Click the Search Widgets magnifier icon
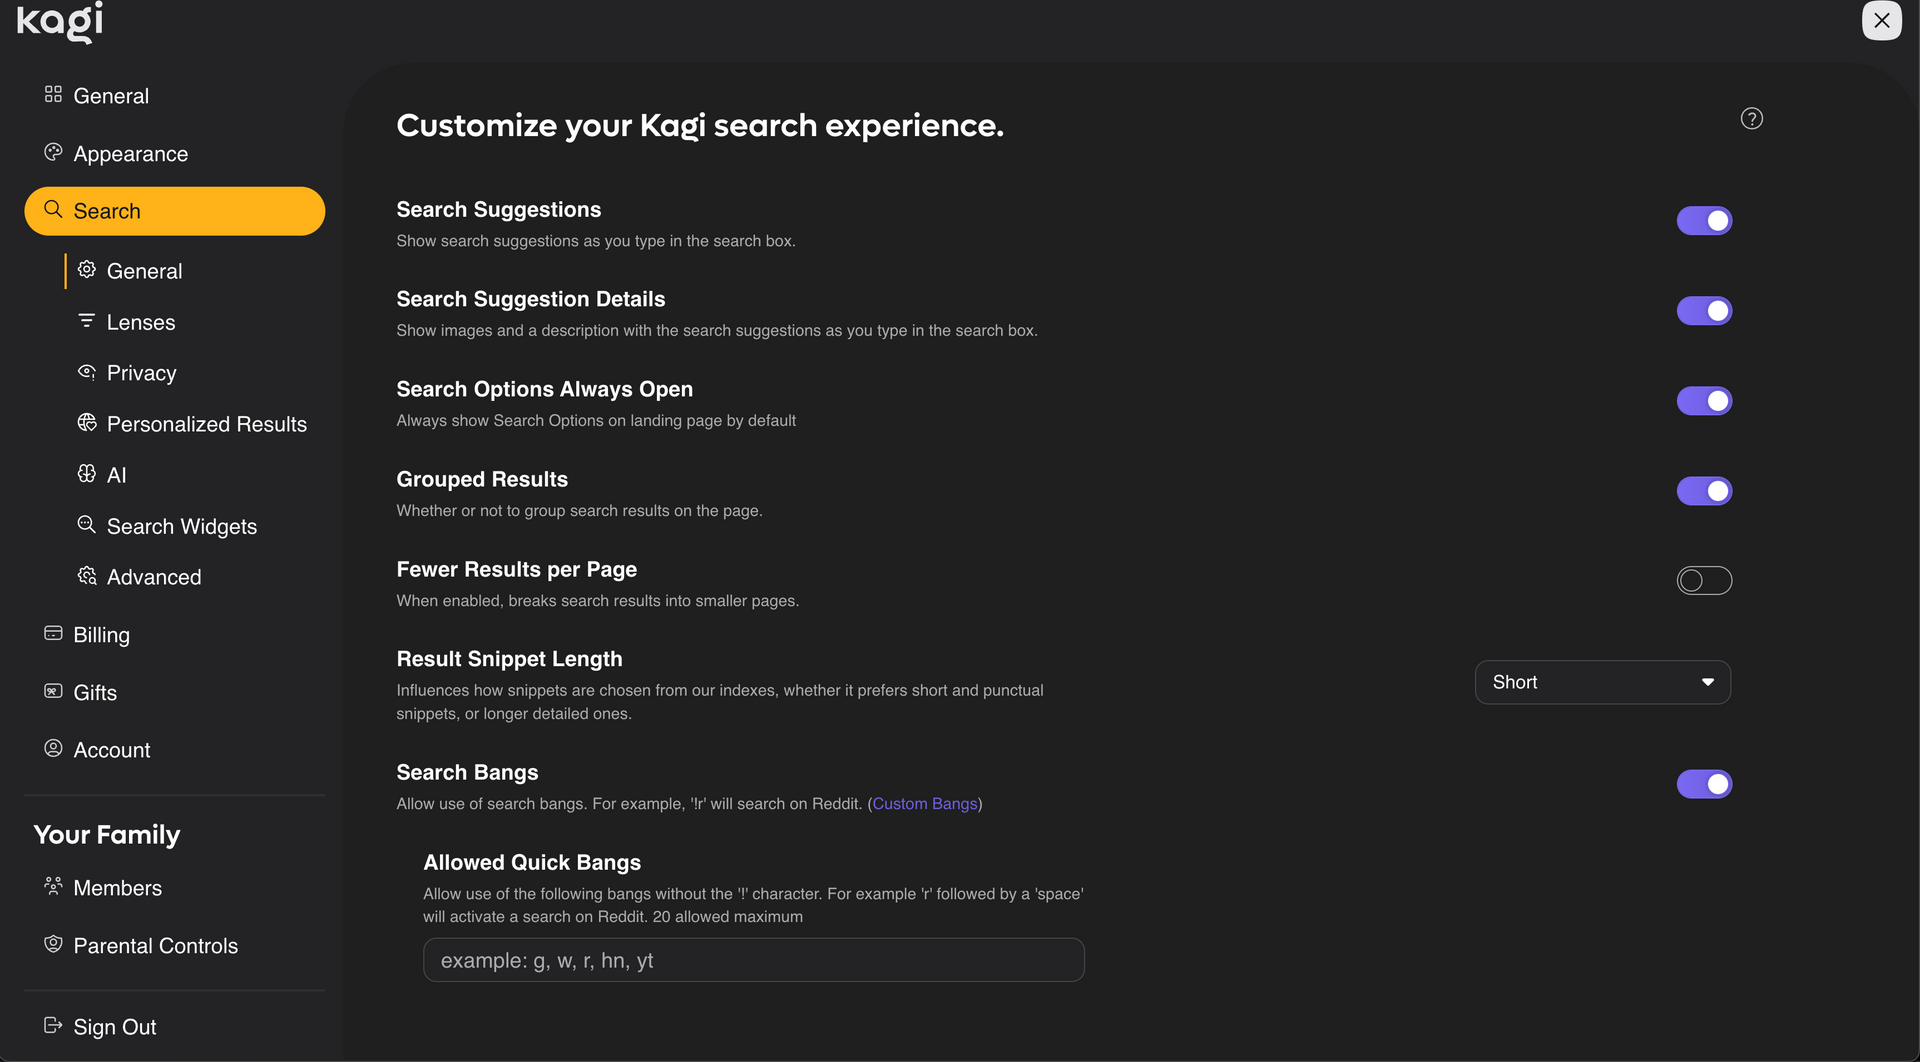 (87, 525)
